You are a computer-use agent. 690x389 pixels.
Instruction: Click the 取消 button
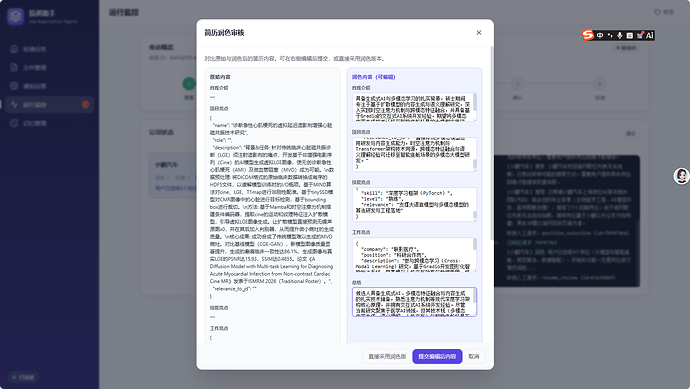473,356
